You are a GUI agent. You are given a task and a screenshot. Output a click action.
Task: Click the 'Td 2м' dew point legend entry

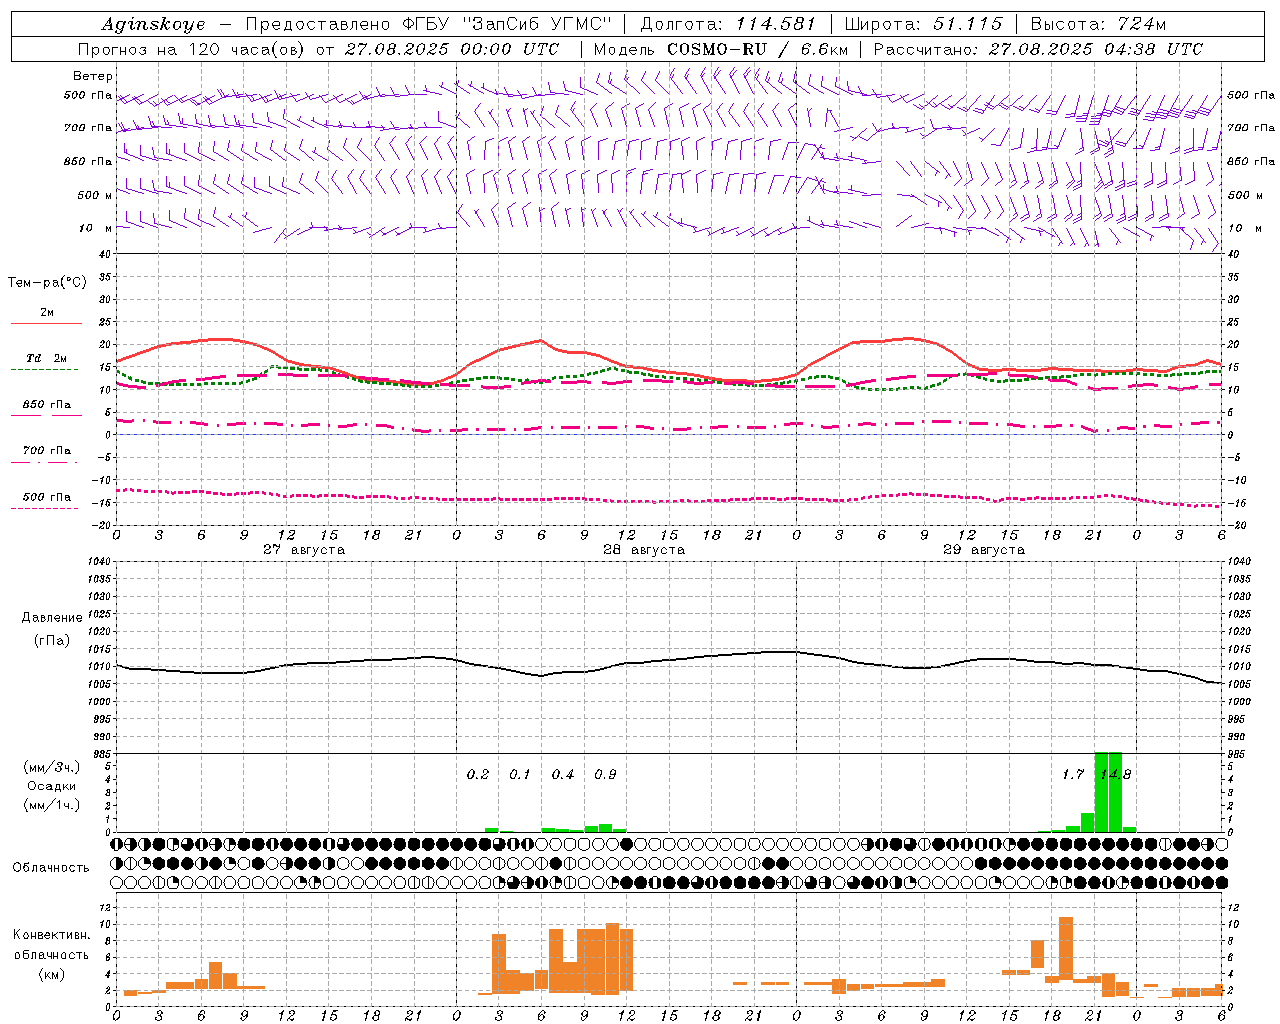tap(46, 358)
